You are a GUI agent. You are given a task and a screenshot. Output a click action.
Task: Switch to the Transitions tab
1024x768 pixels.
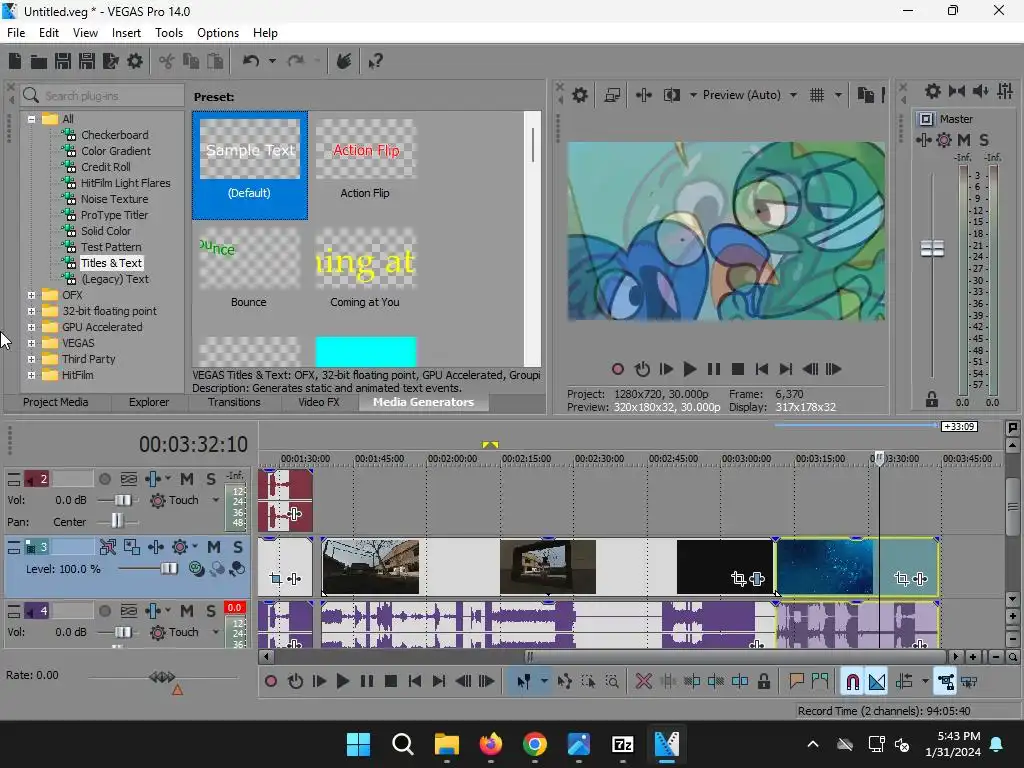(x=234, y=402)
